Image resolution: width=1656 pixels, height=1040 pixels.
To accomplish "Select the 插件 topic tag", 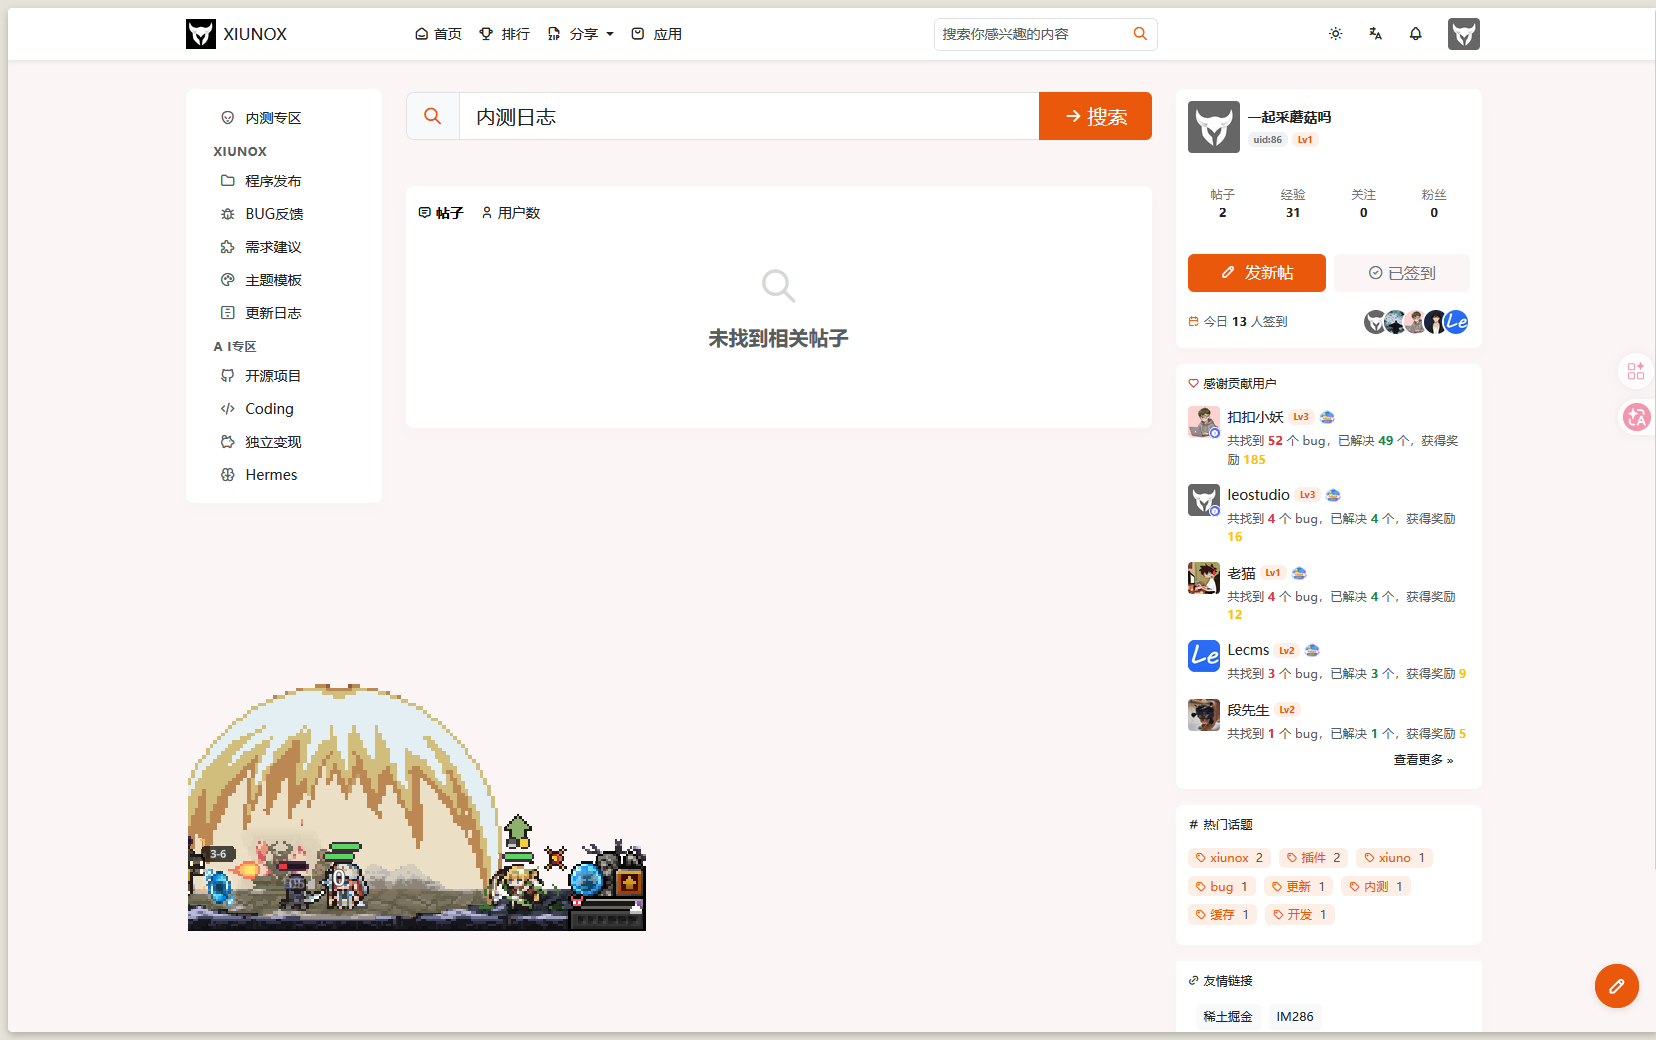I will click(1314, 858).
